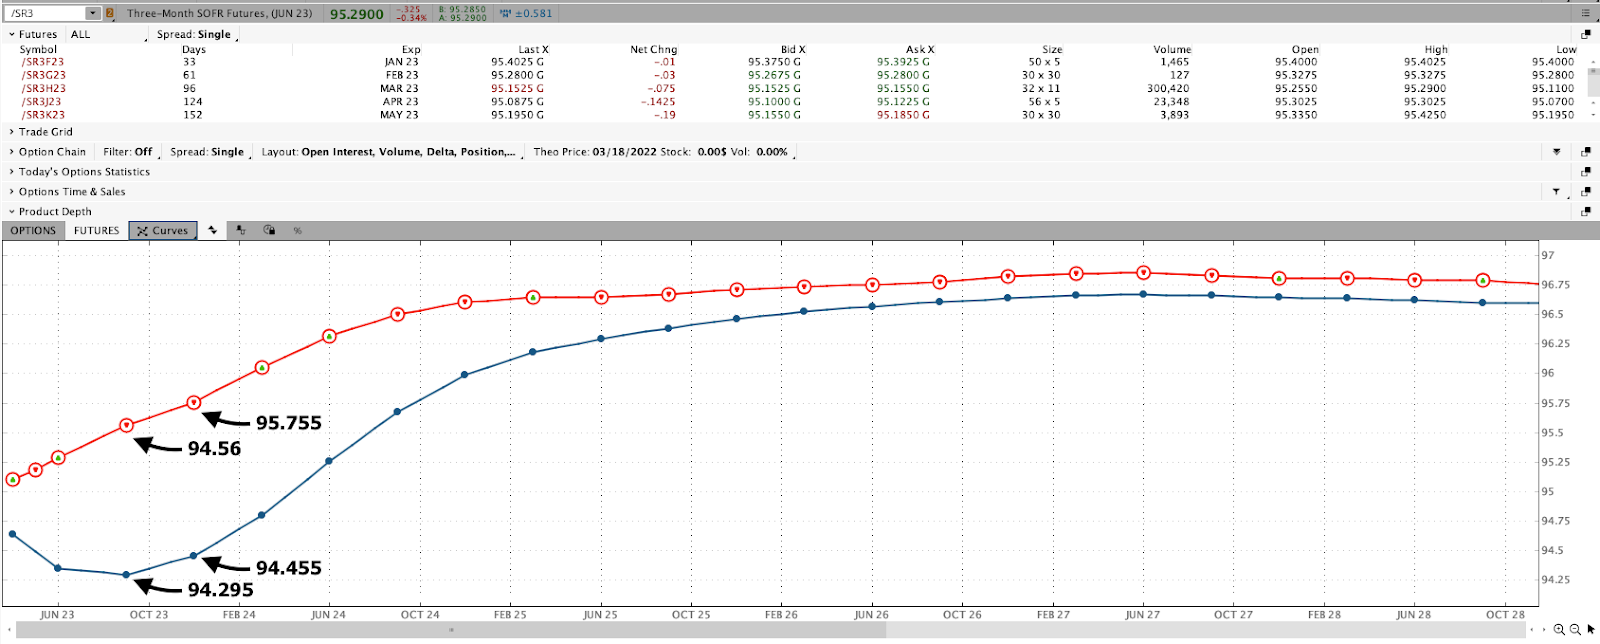Screen dimensions: 1600x644
Task: Click the percent icon in curves toolbar
Action: pos(297,231)
